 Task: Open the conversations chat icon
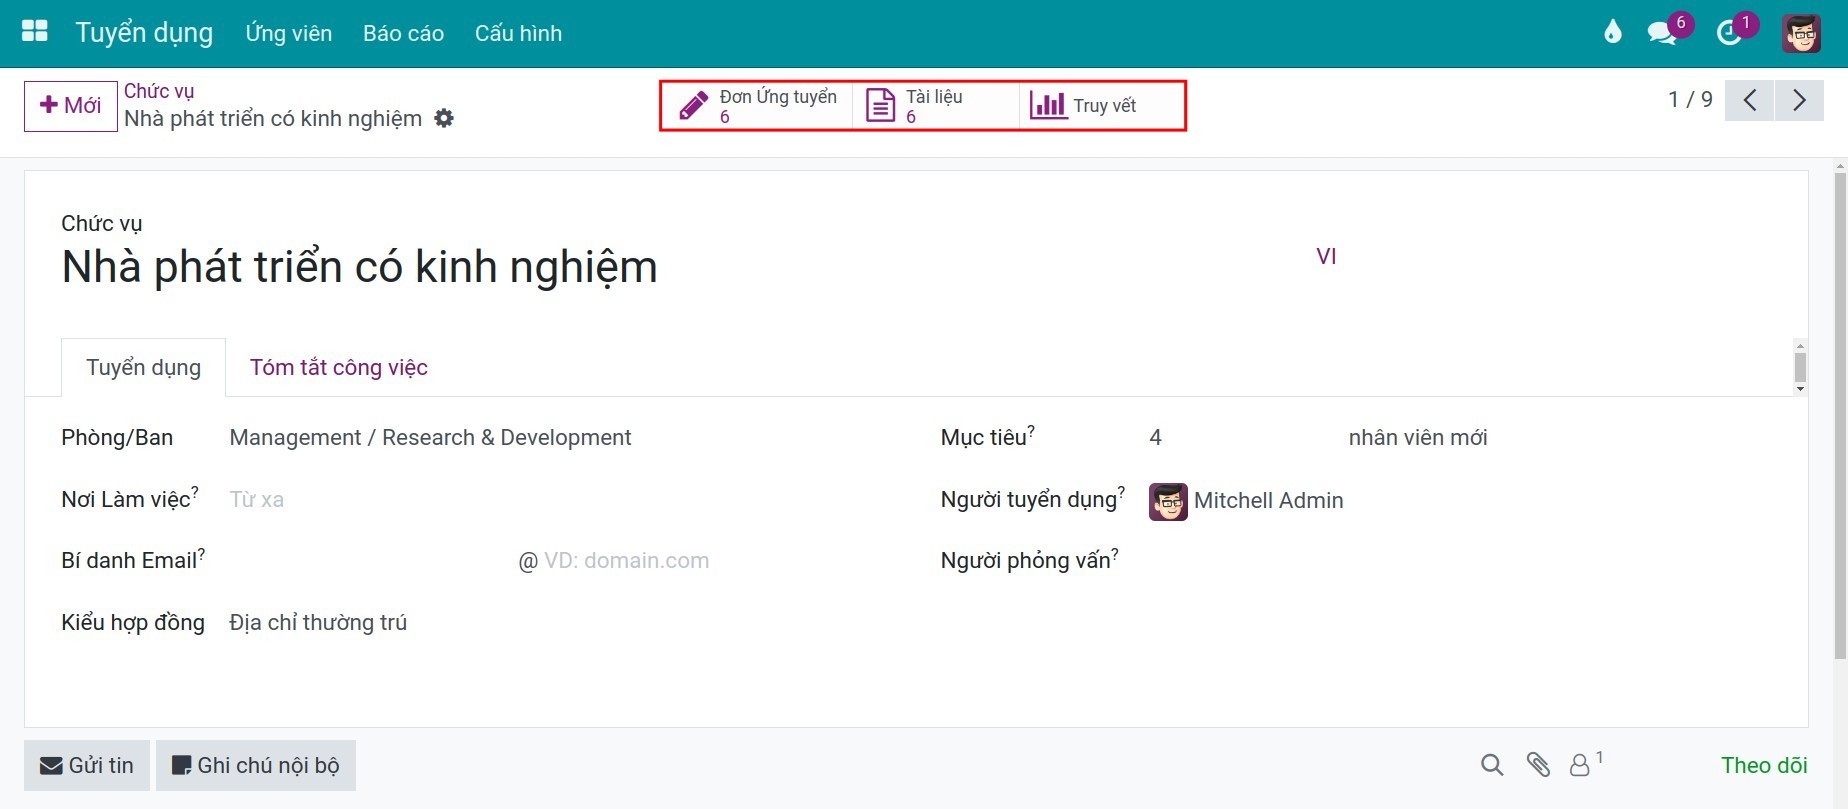[1662, 33]
